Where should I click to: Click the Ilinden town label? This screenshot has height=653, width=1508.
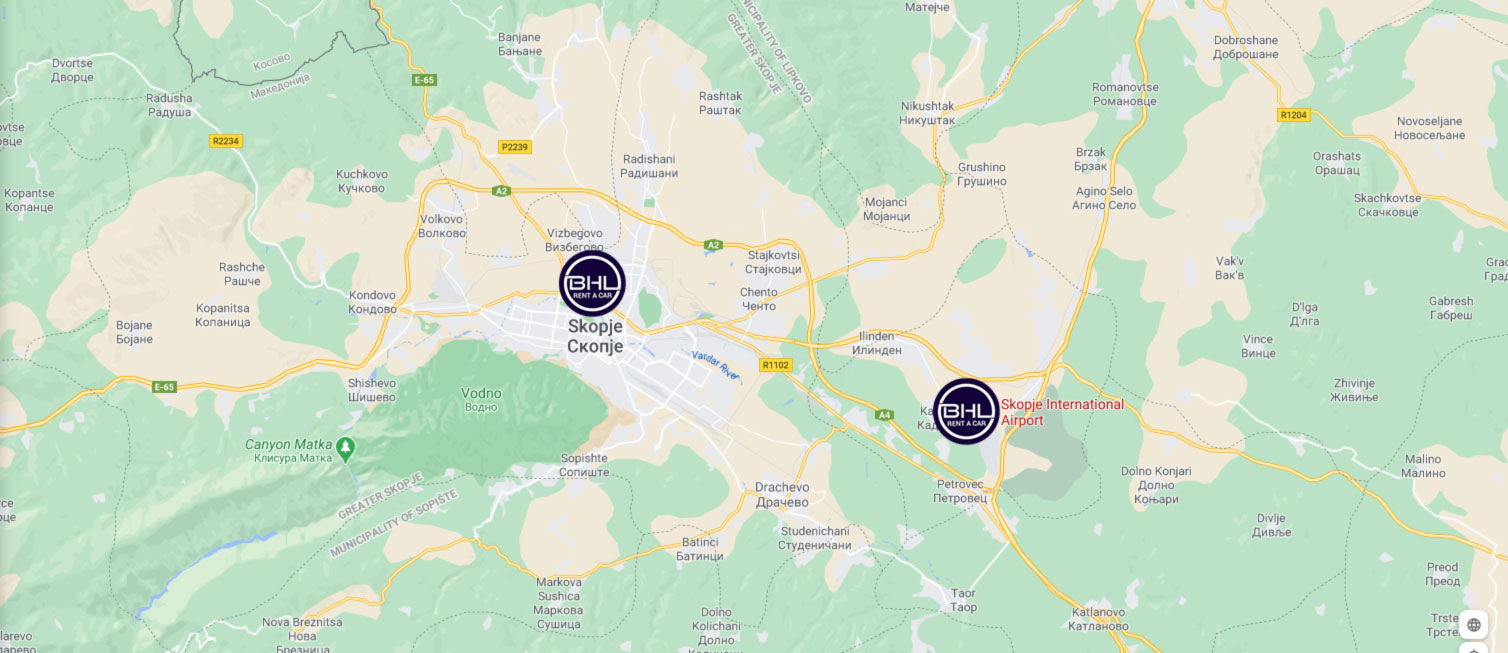tap(877, 343)
